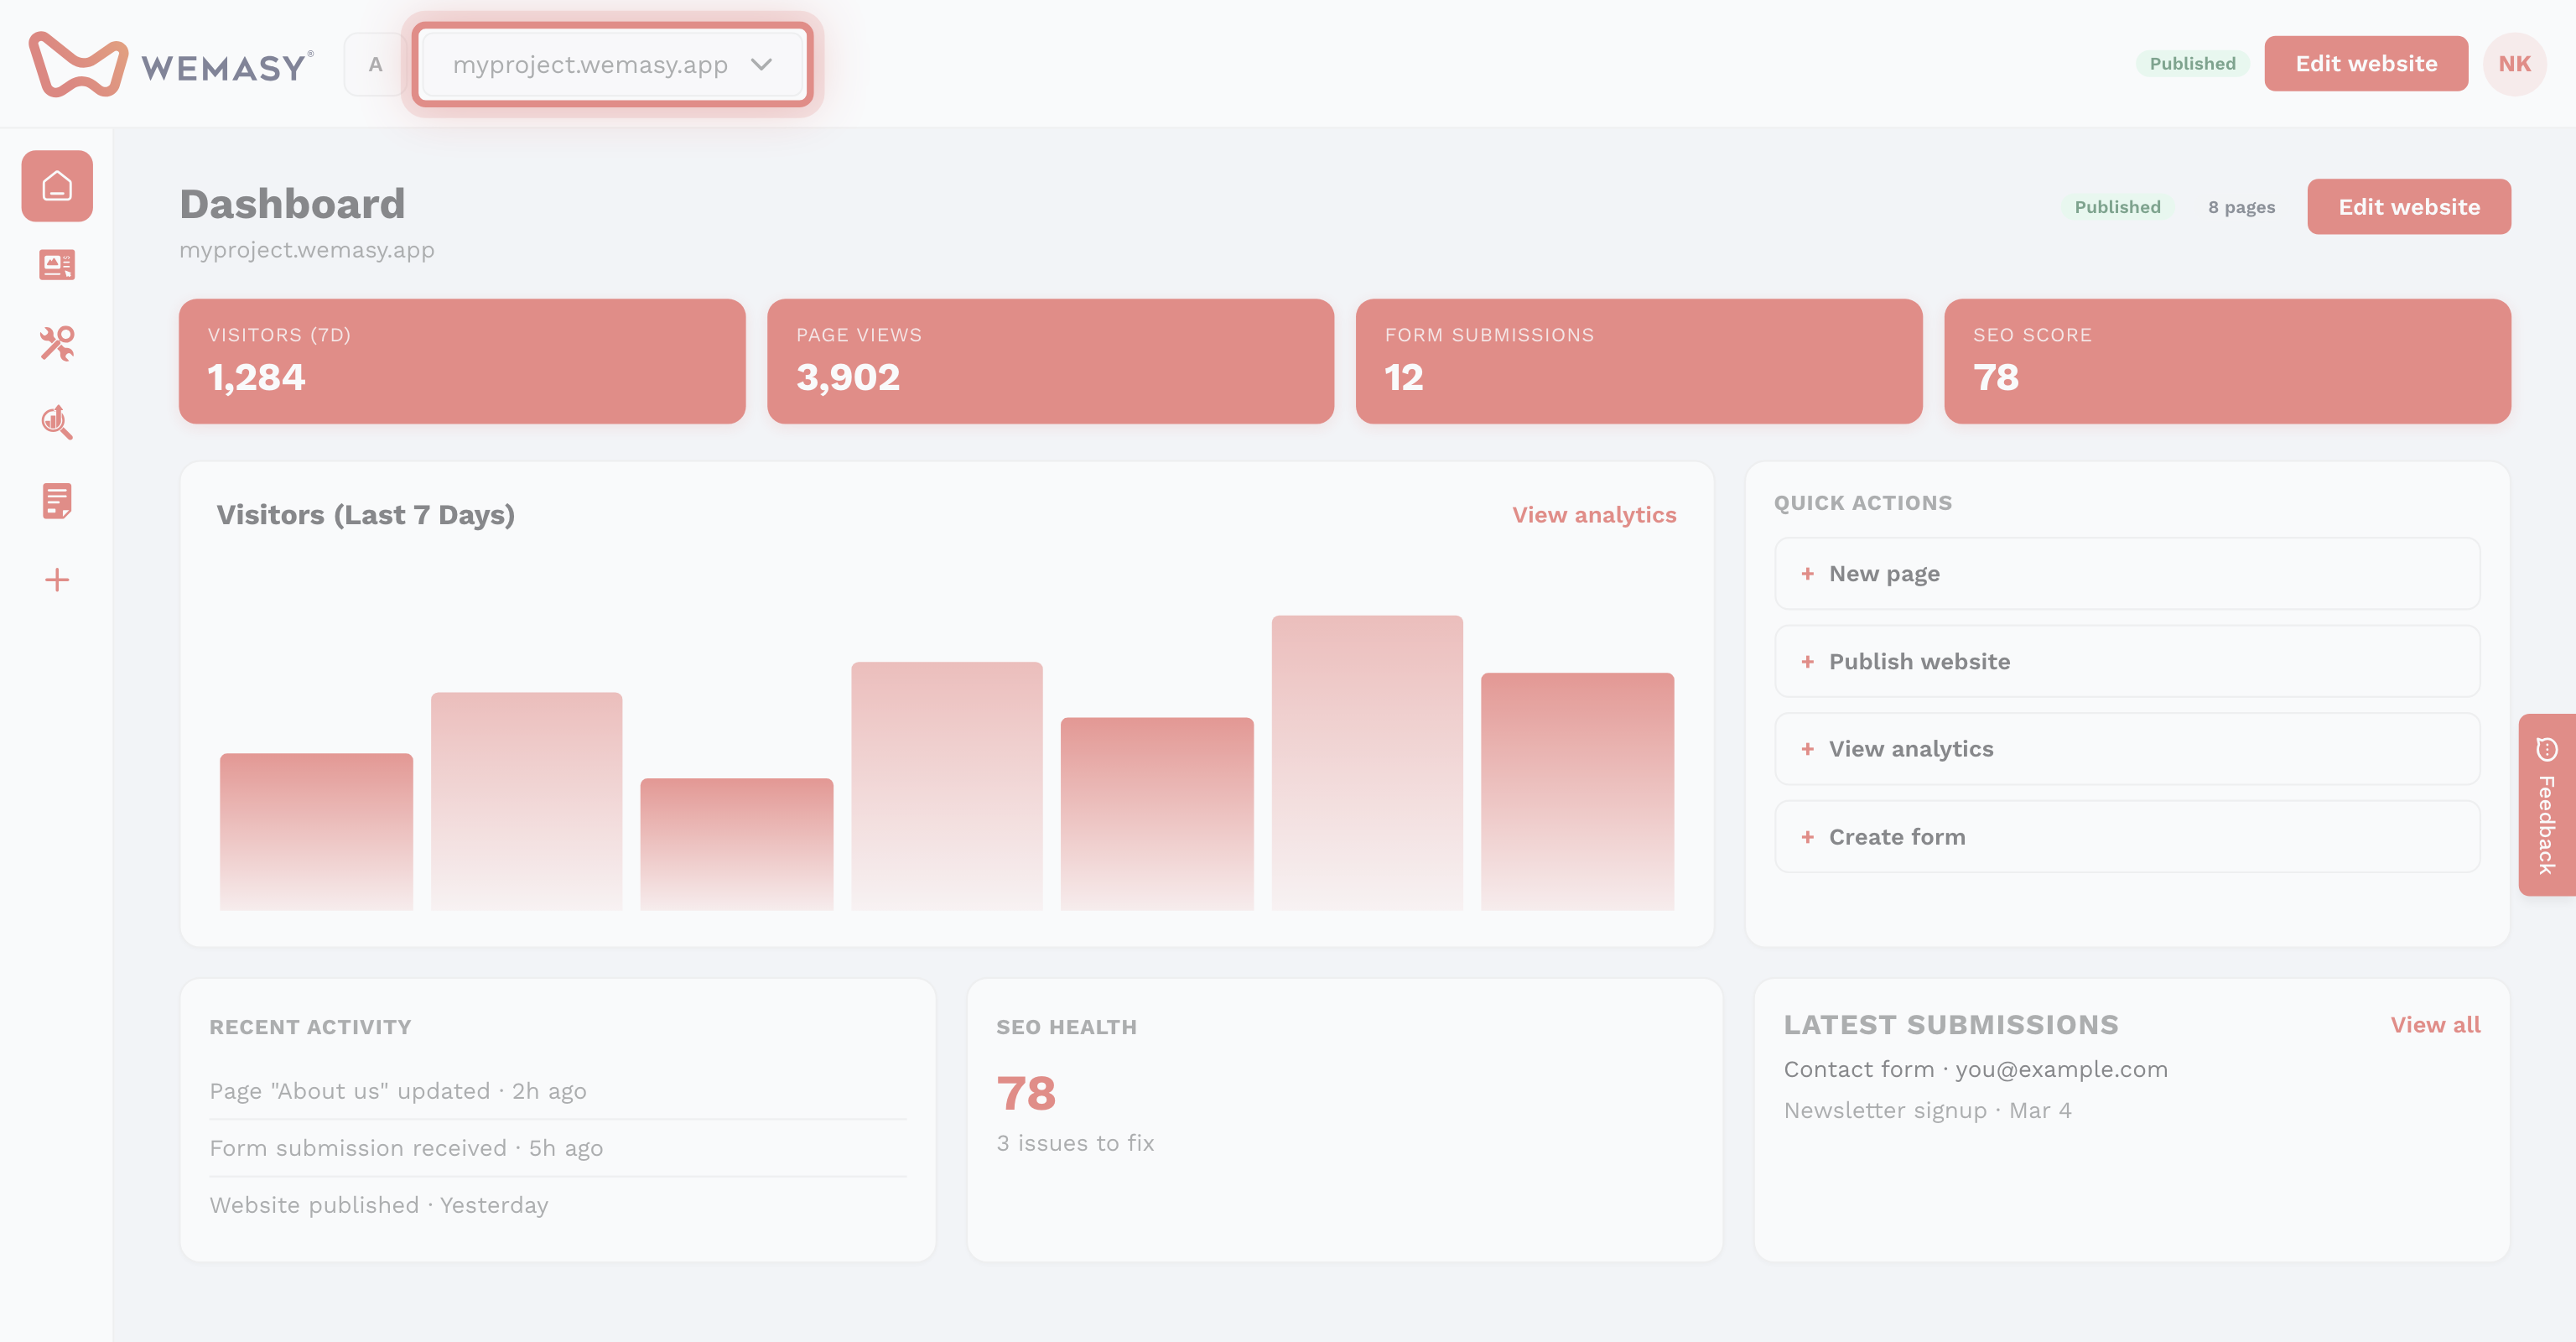Click the 8 pages label

click(2241, 207)
